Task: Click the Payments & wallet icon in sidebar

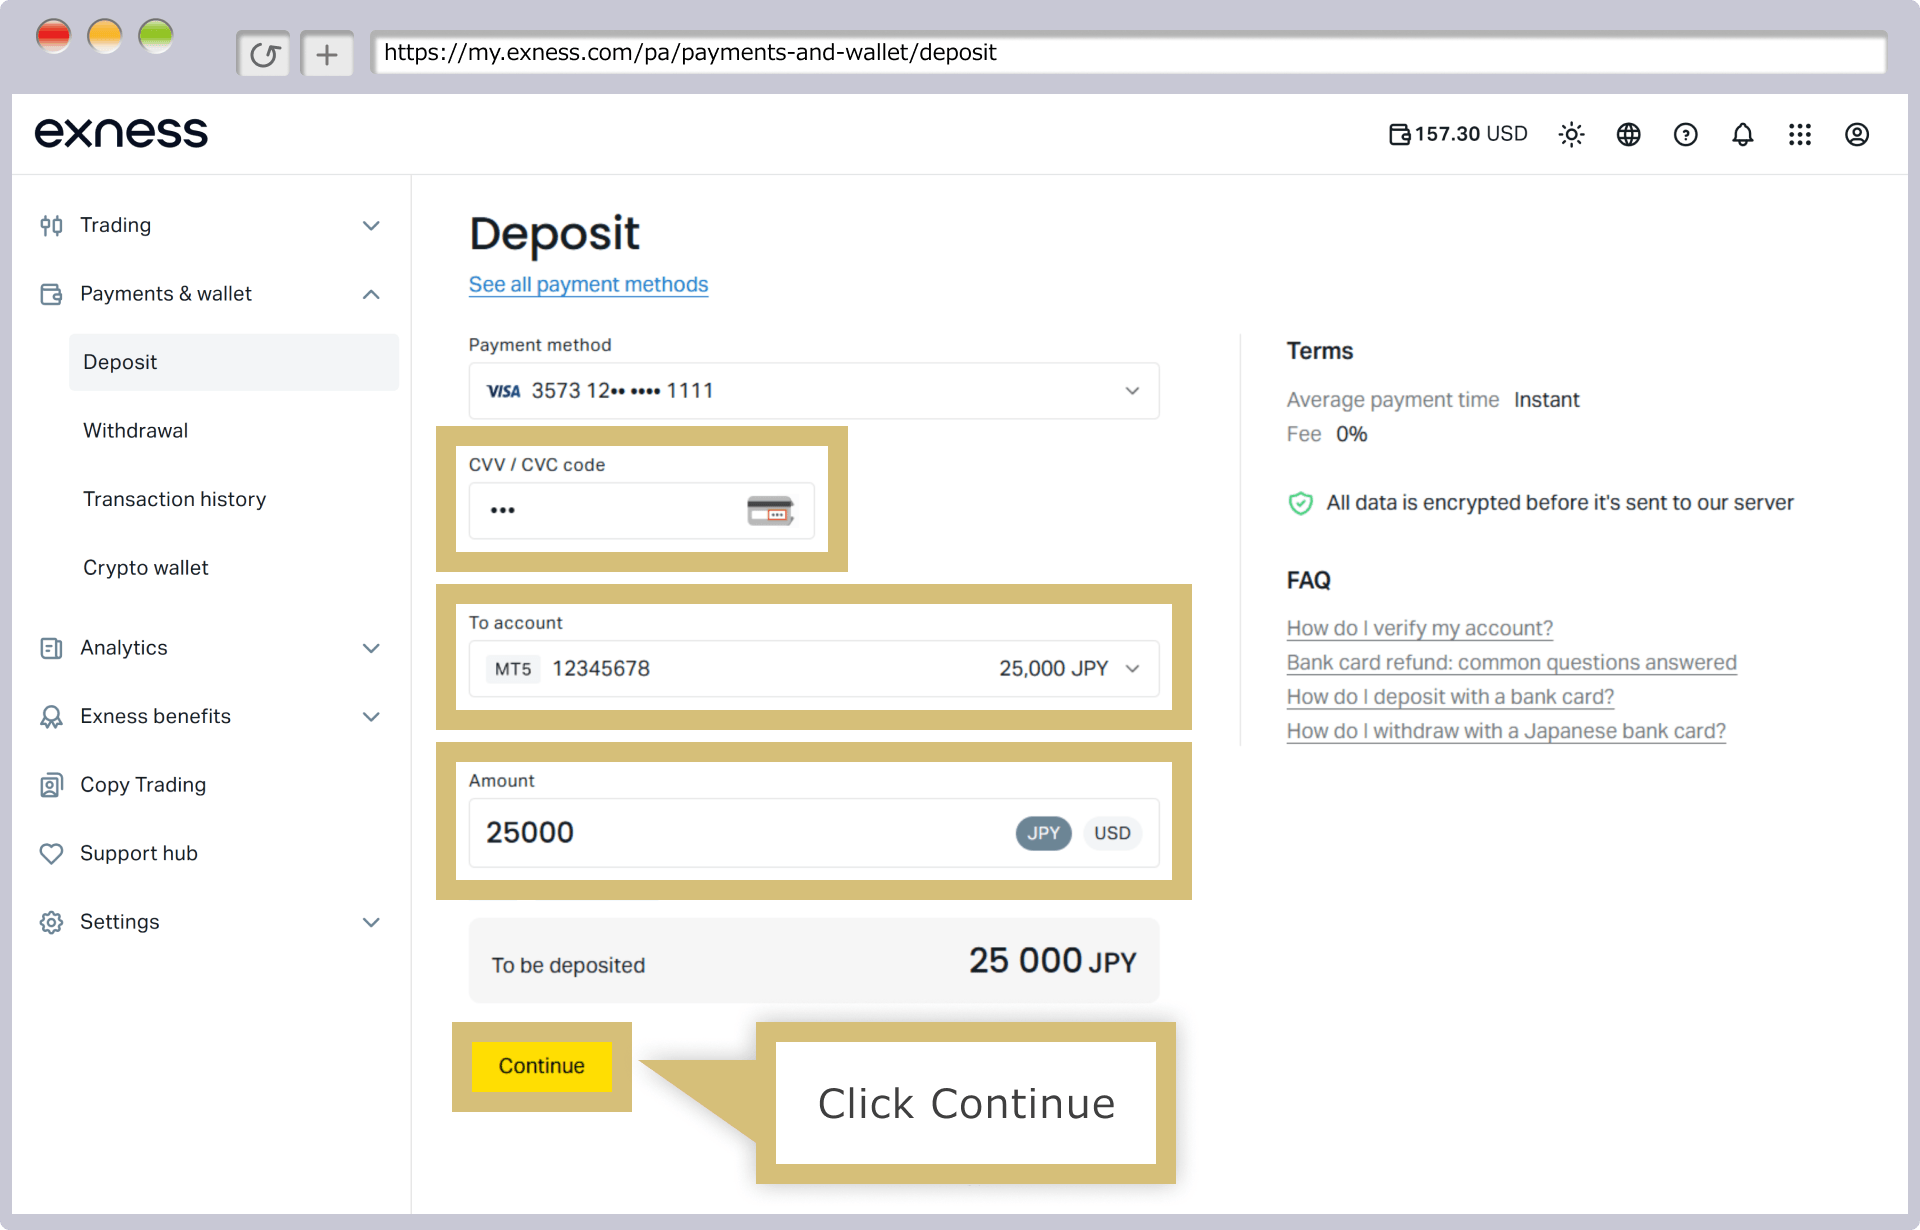Action: click(51, 294)
